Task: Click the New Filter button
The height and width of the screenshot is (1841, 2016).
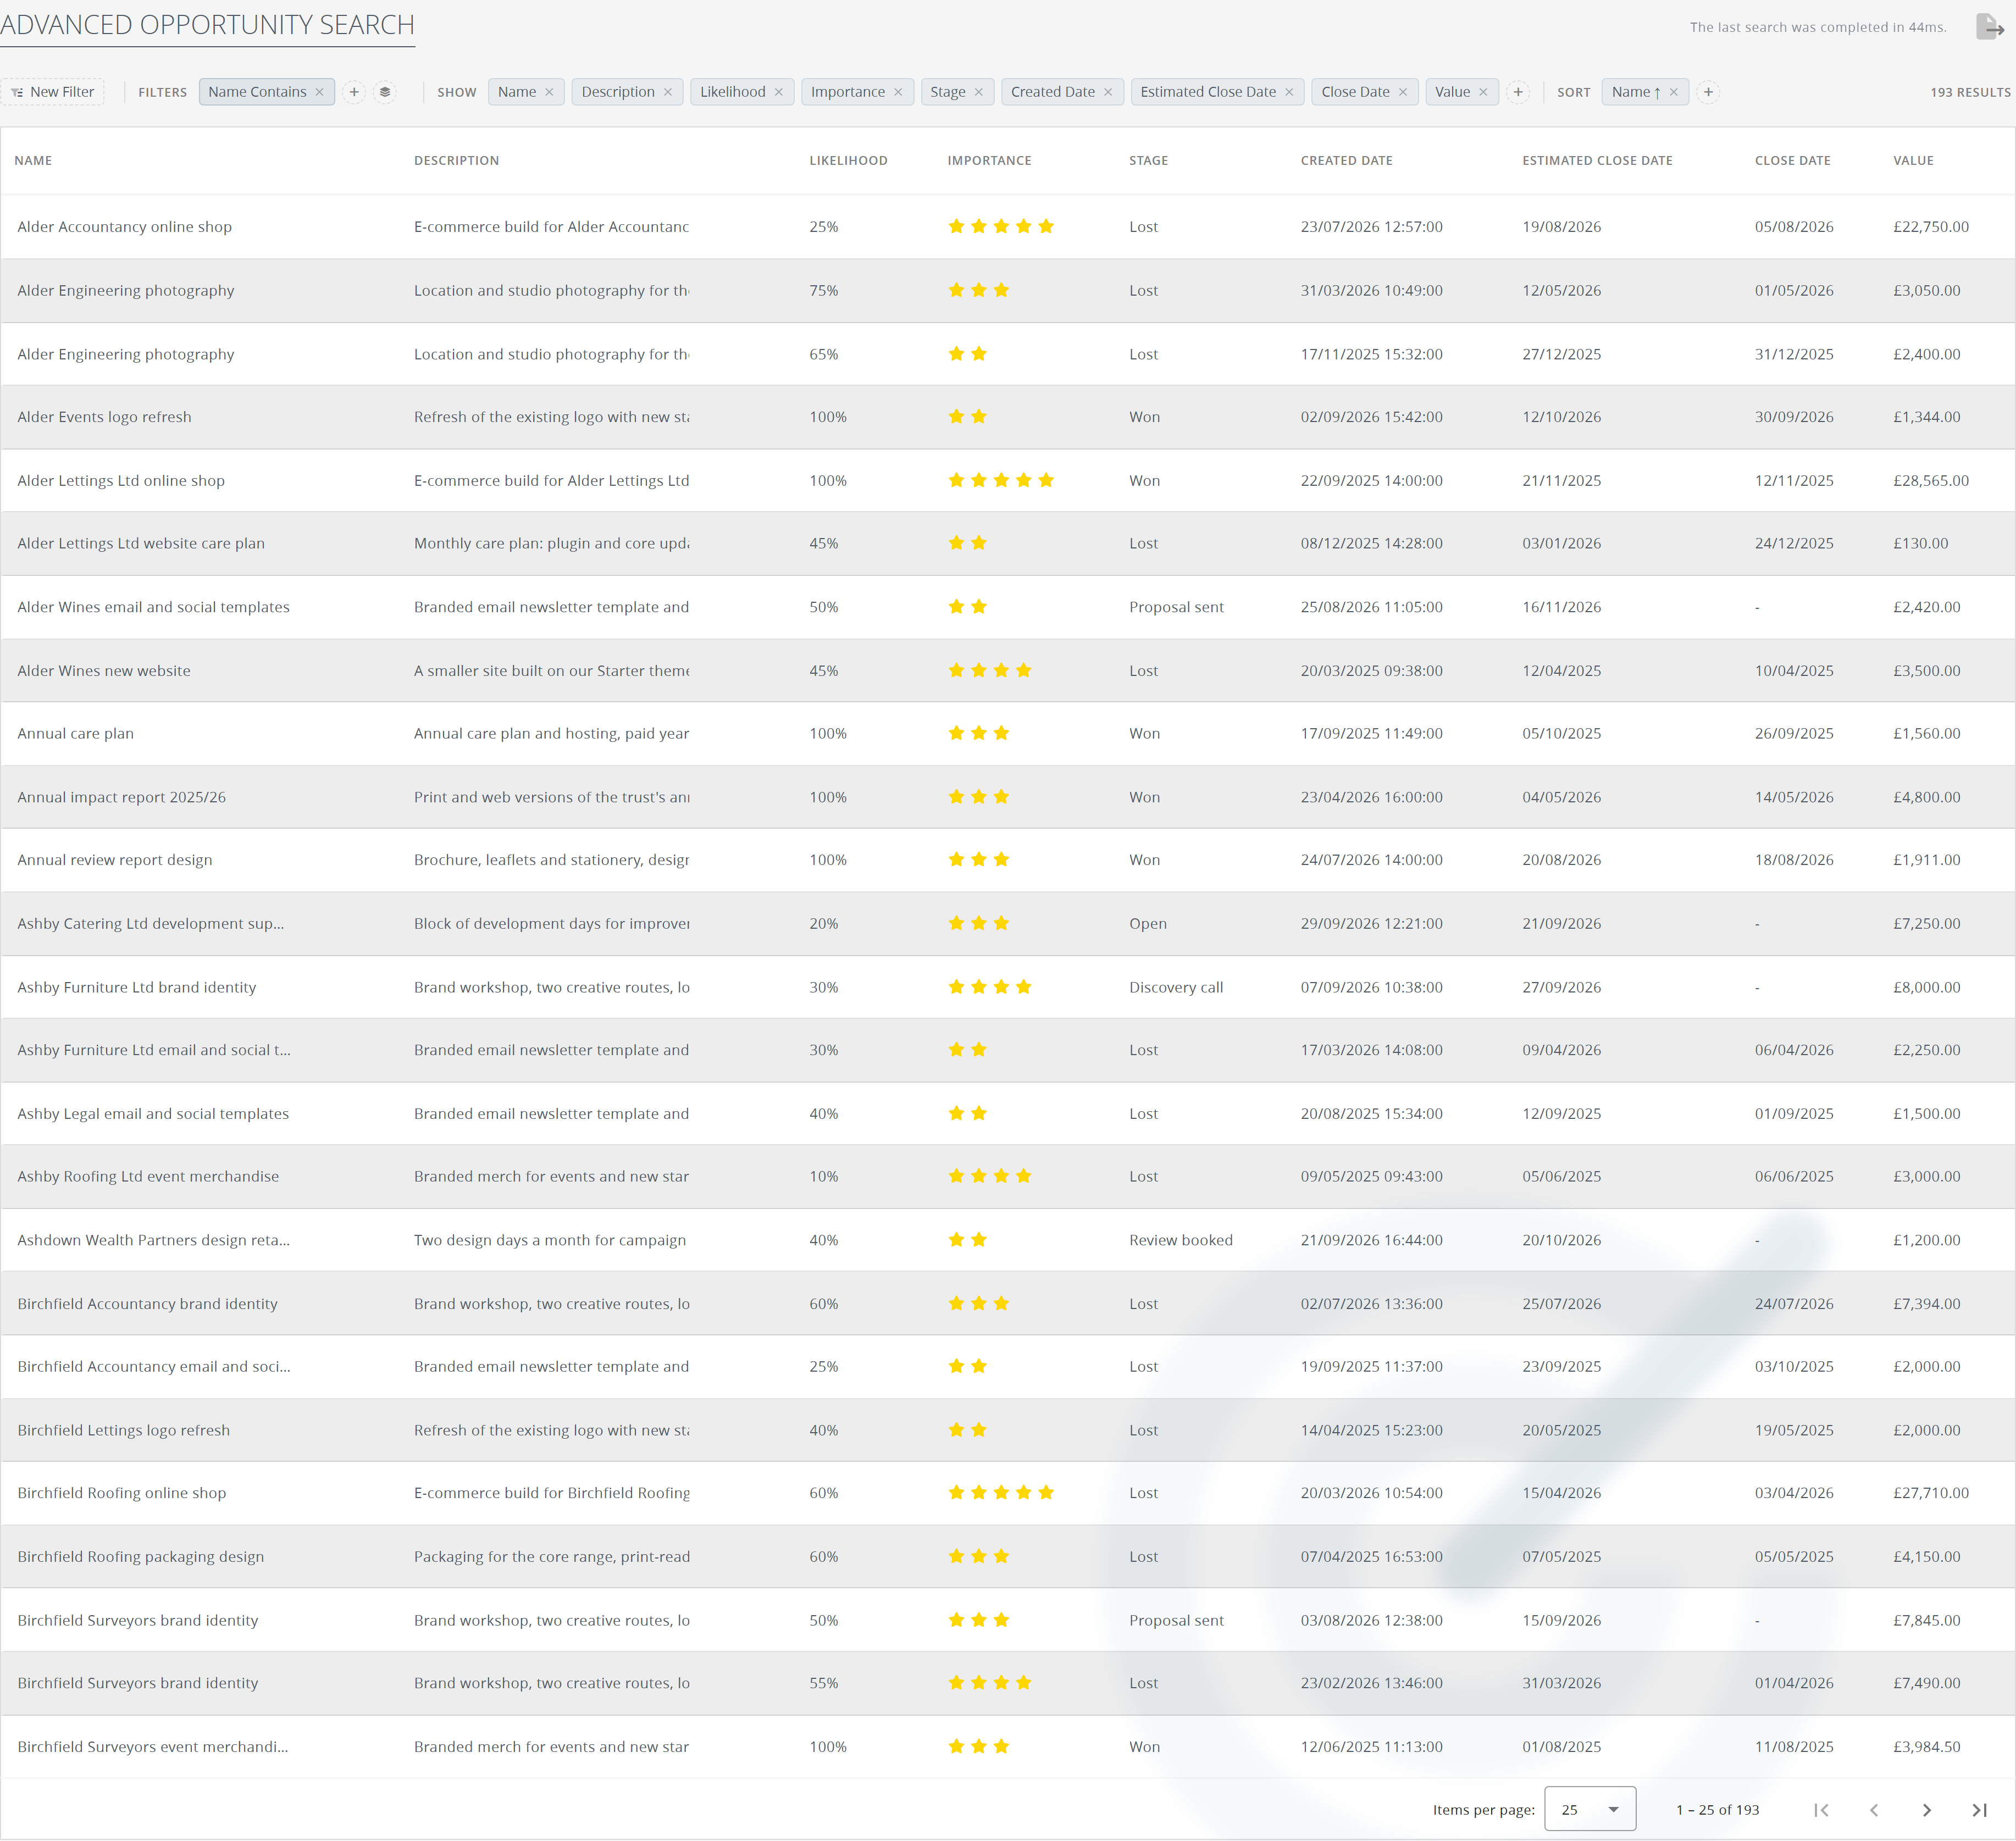Action: [x=53, y=92]
